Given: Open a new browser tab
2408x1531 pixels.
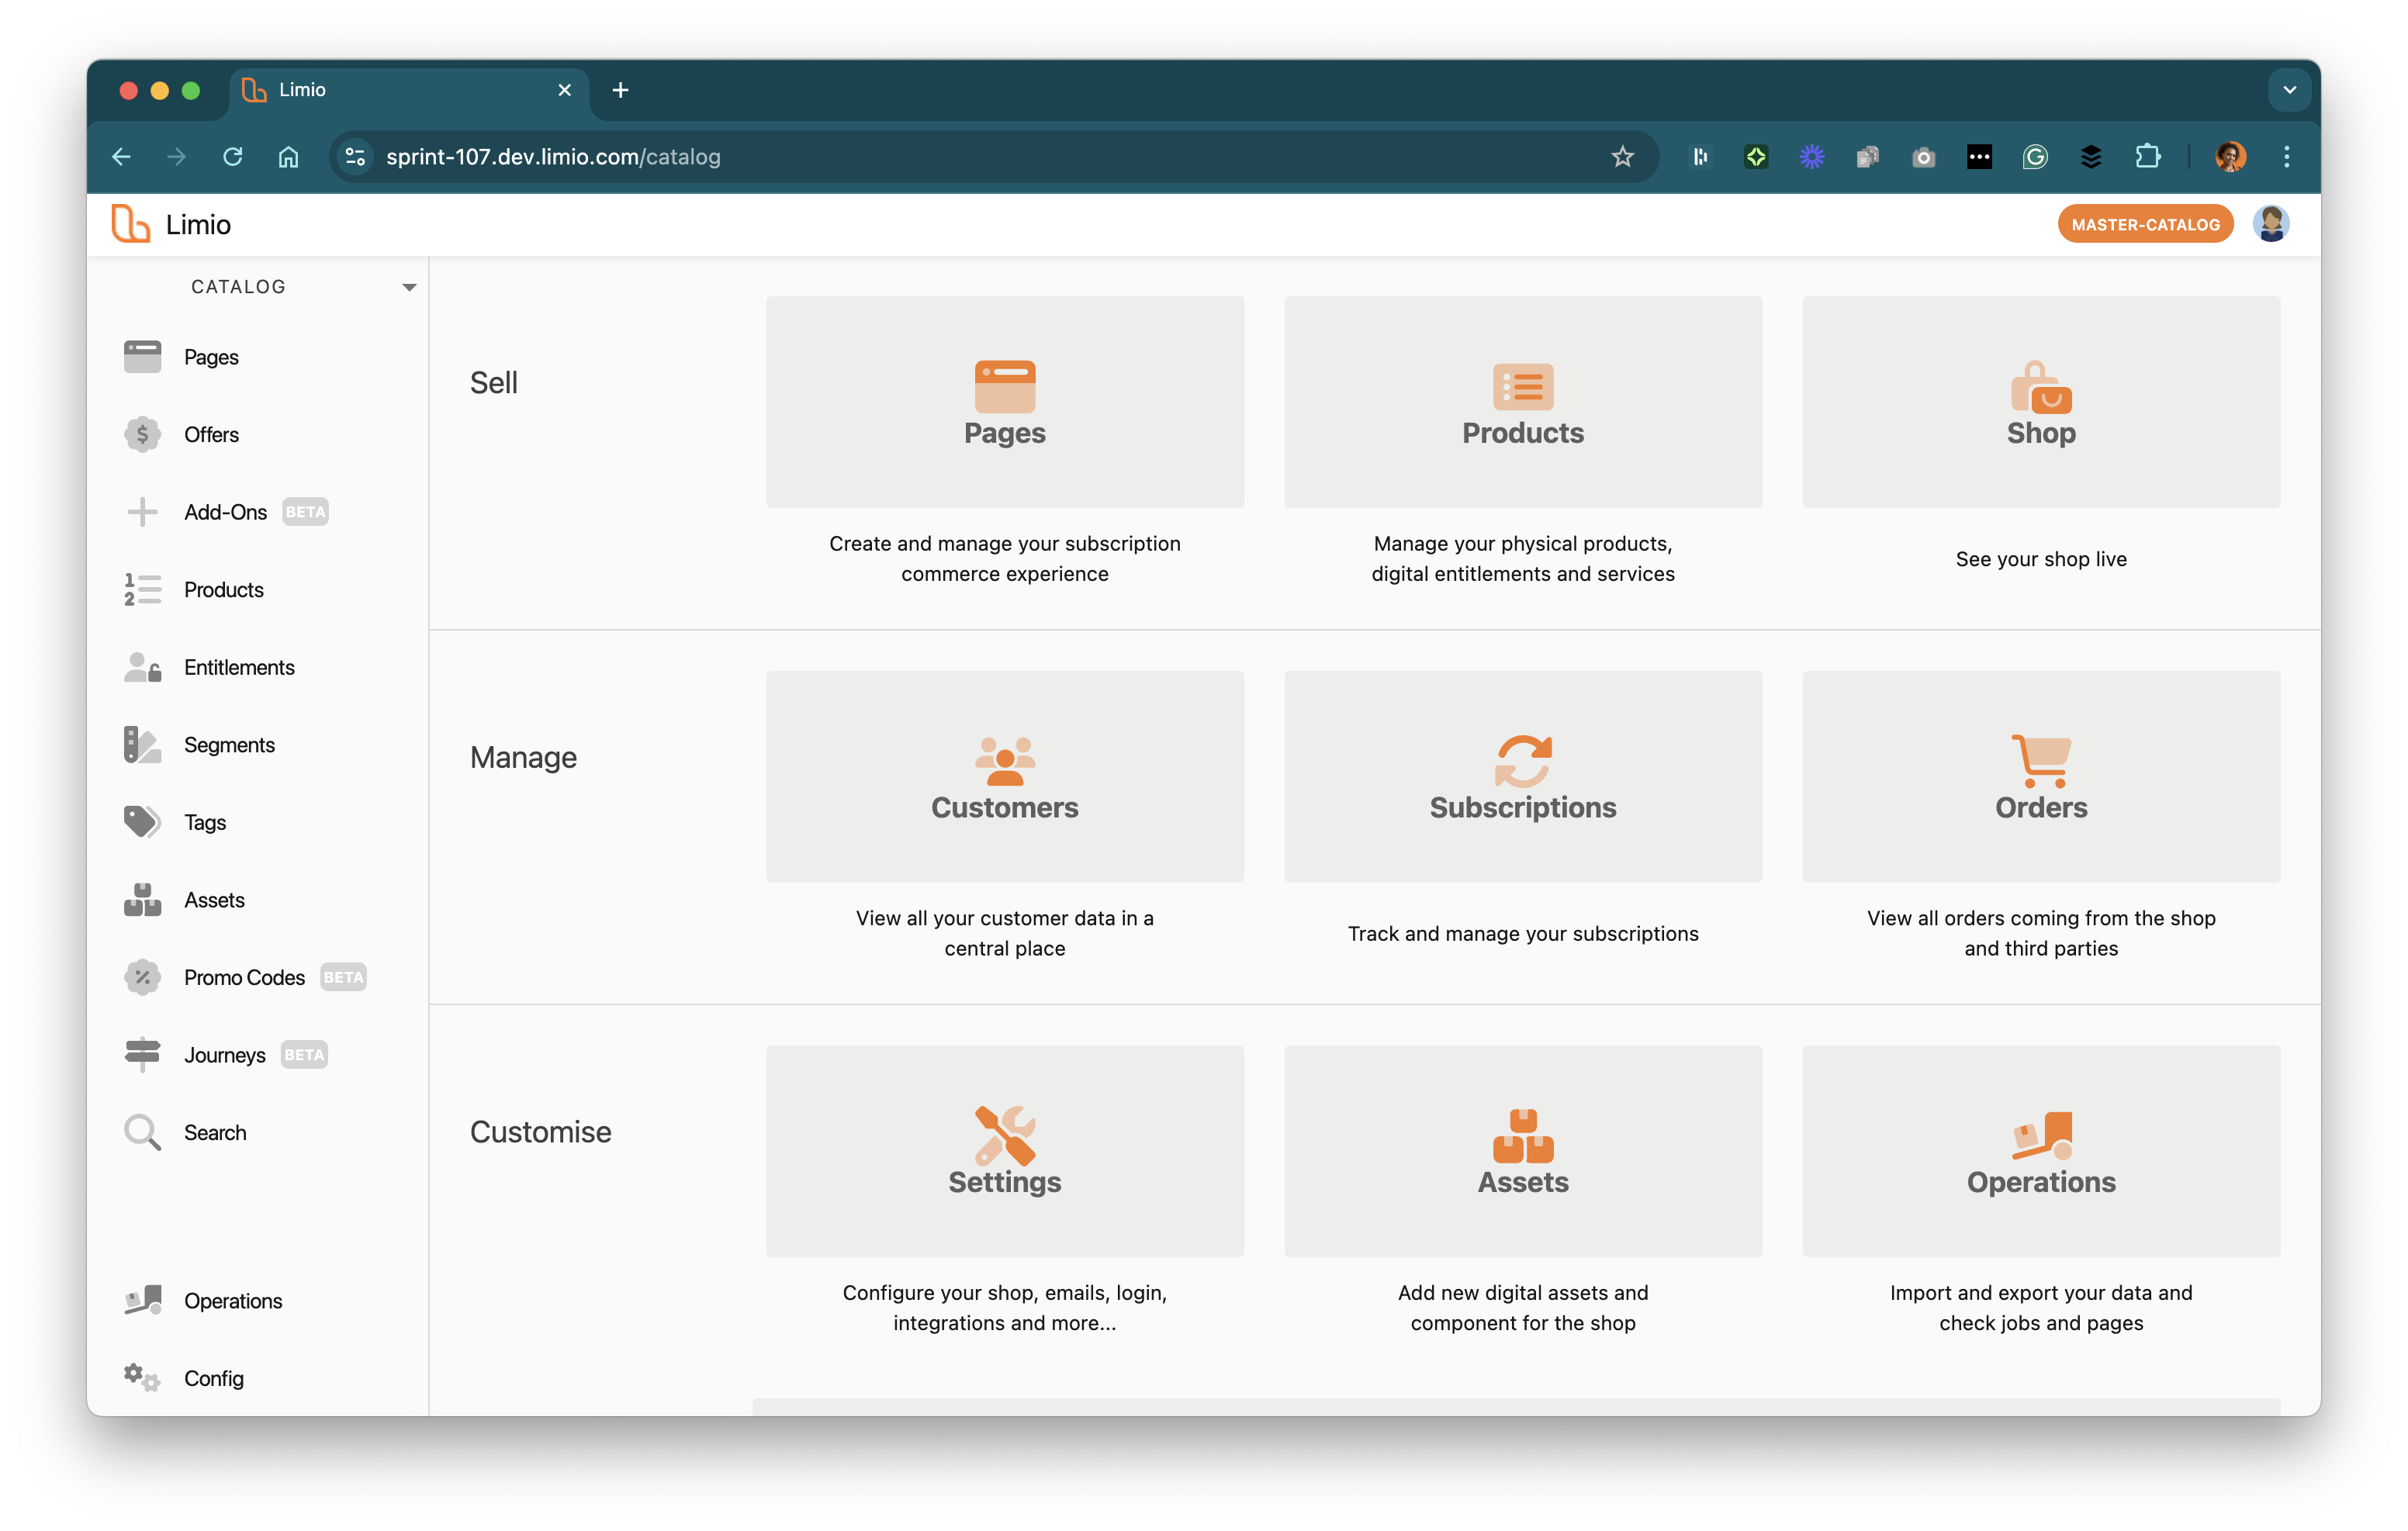Looking at the screenshot, I should [x=620, y=90].
